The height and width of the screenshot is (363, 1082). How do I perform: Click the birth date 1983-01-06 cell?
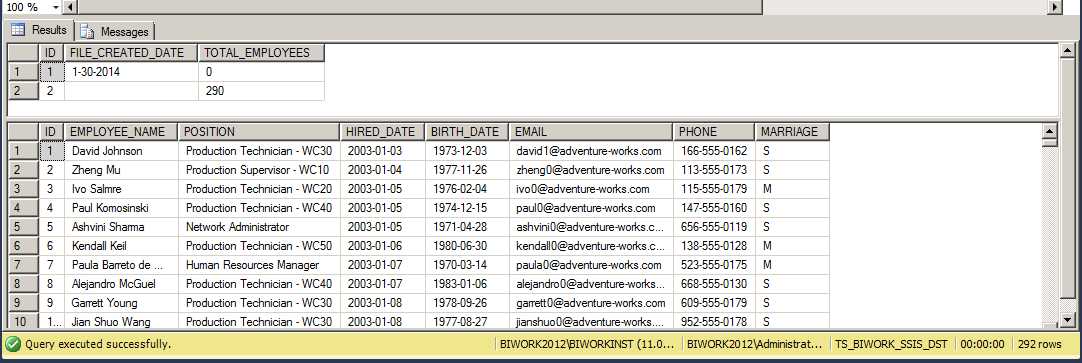(467, 284)
